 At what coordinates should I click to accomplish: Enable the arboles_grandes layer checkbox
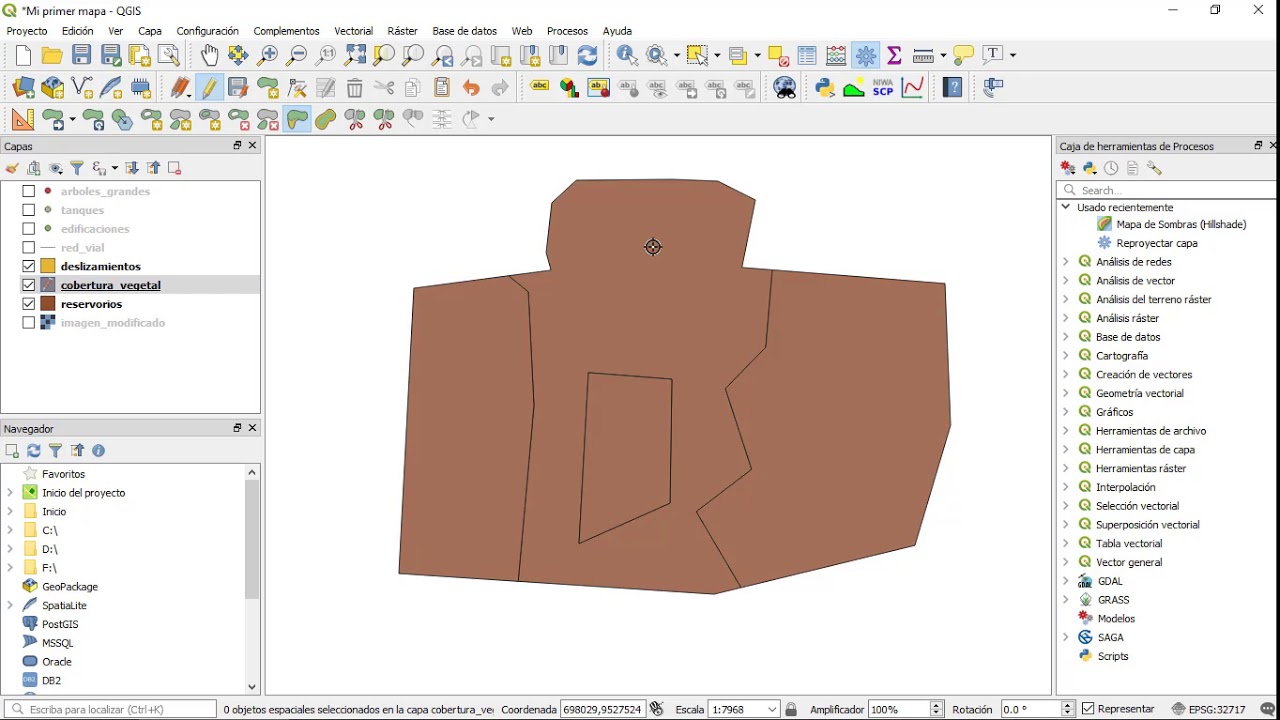point(29,191)
